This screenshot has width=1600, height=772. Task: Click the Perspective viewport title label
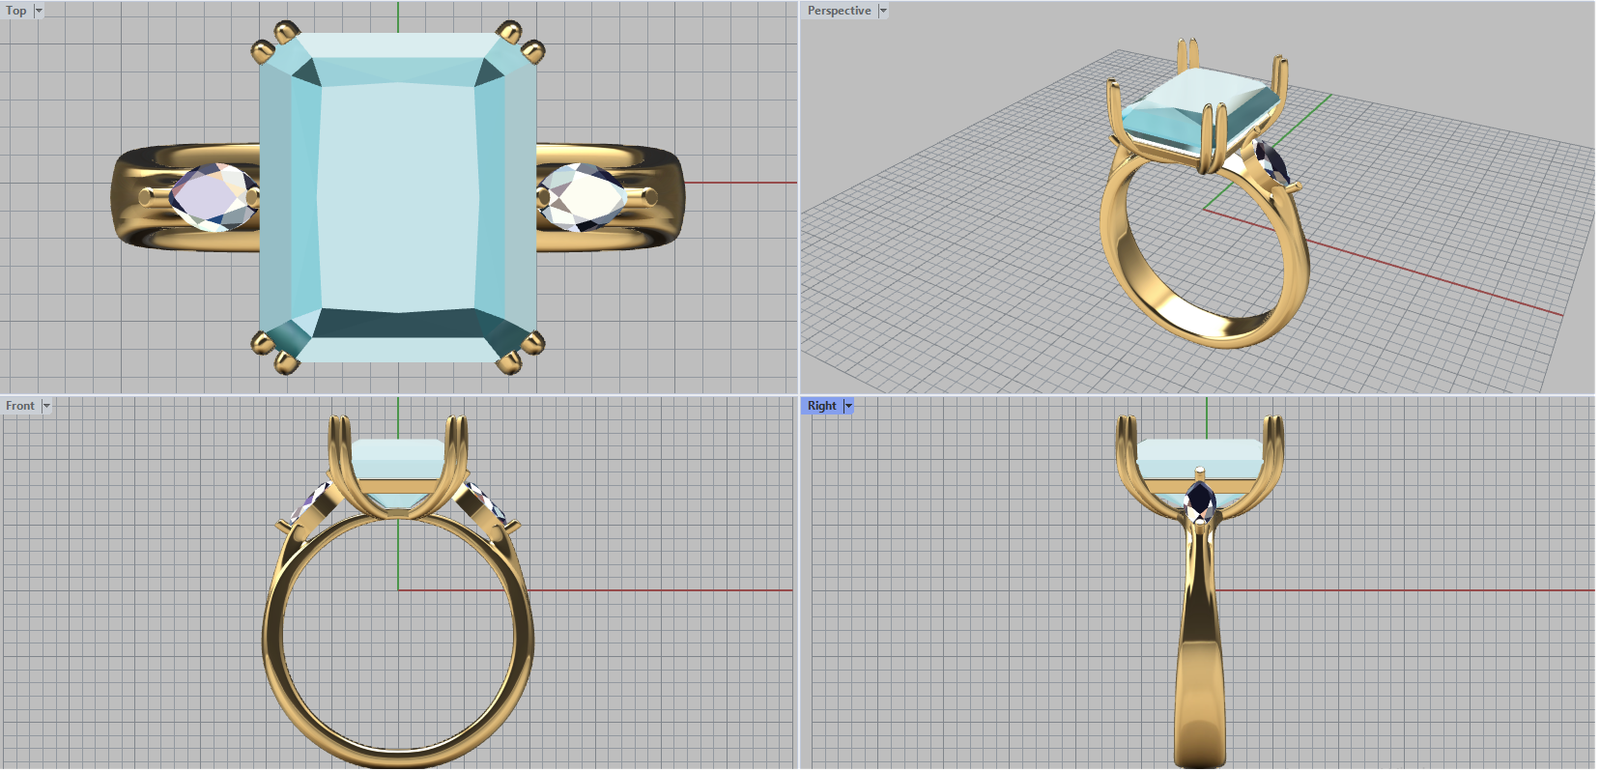(838, 11)
